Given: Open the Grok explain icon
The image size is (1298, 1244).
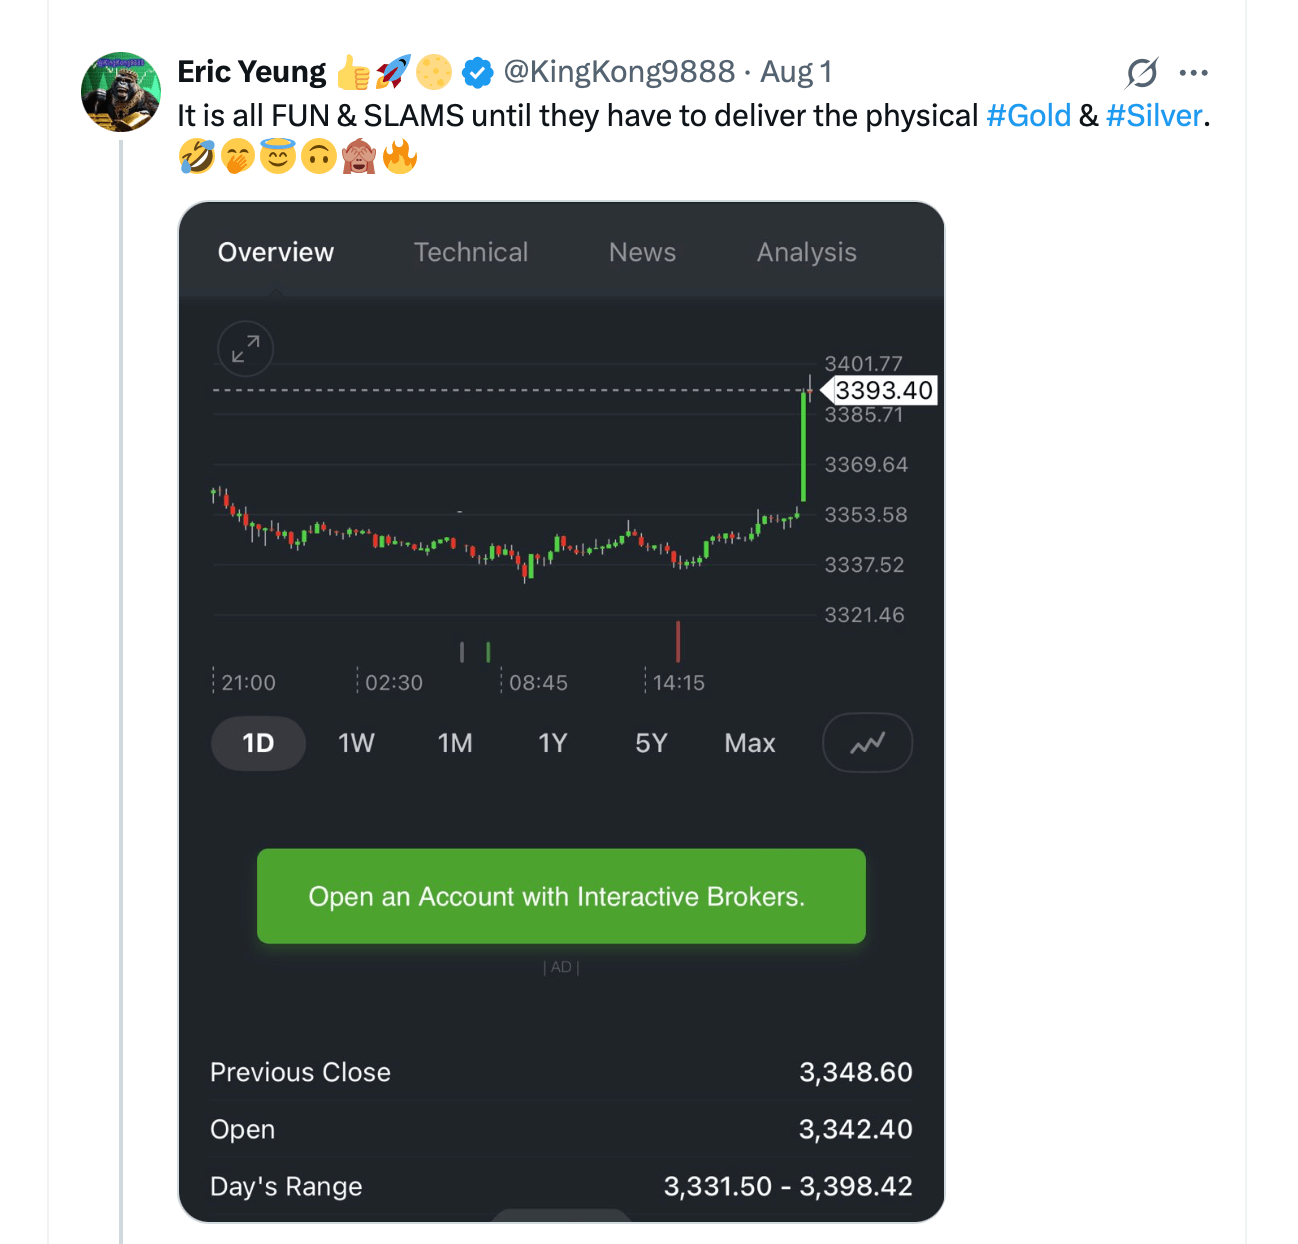Looking at the screenshot, I should [x=1141, y=73].
